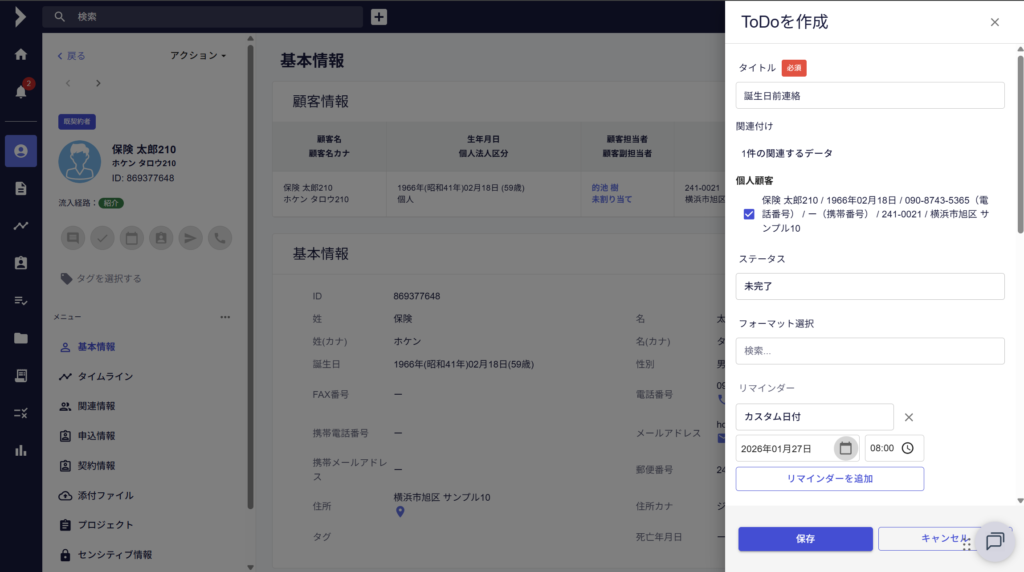This screenshot has height=572, width=1024.
Task: Select タイムライン in the customer menu
Action: [x=105, y=376]
